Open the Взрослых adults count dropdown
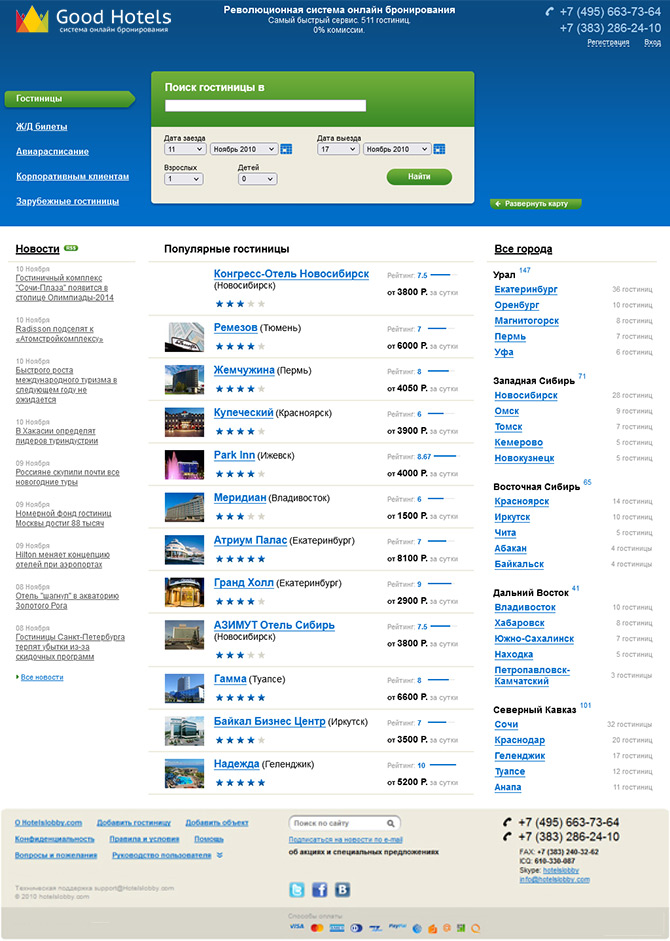670x941 pixels. pyautogui.click(x=183, y=179)
